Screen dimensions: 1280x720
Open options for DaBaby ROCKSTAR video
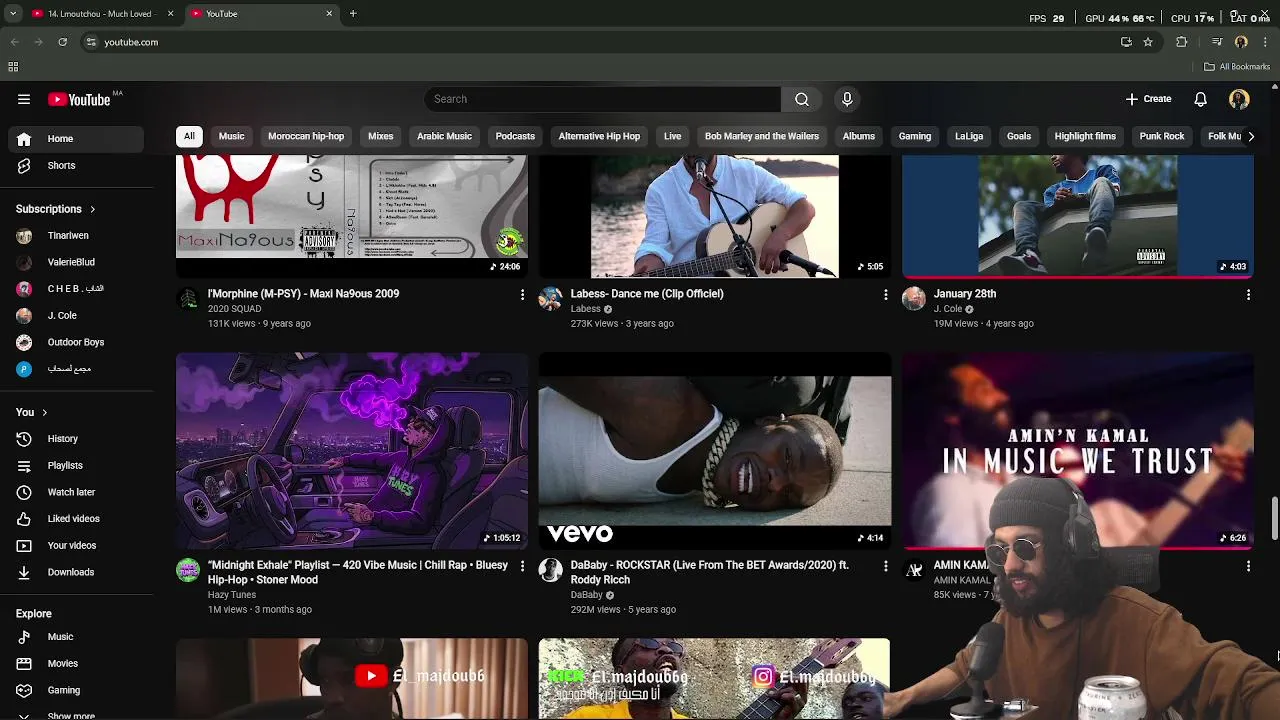pyautogui.click(x=885, y=566)
